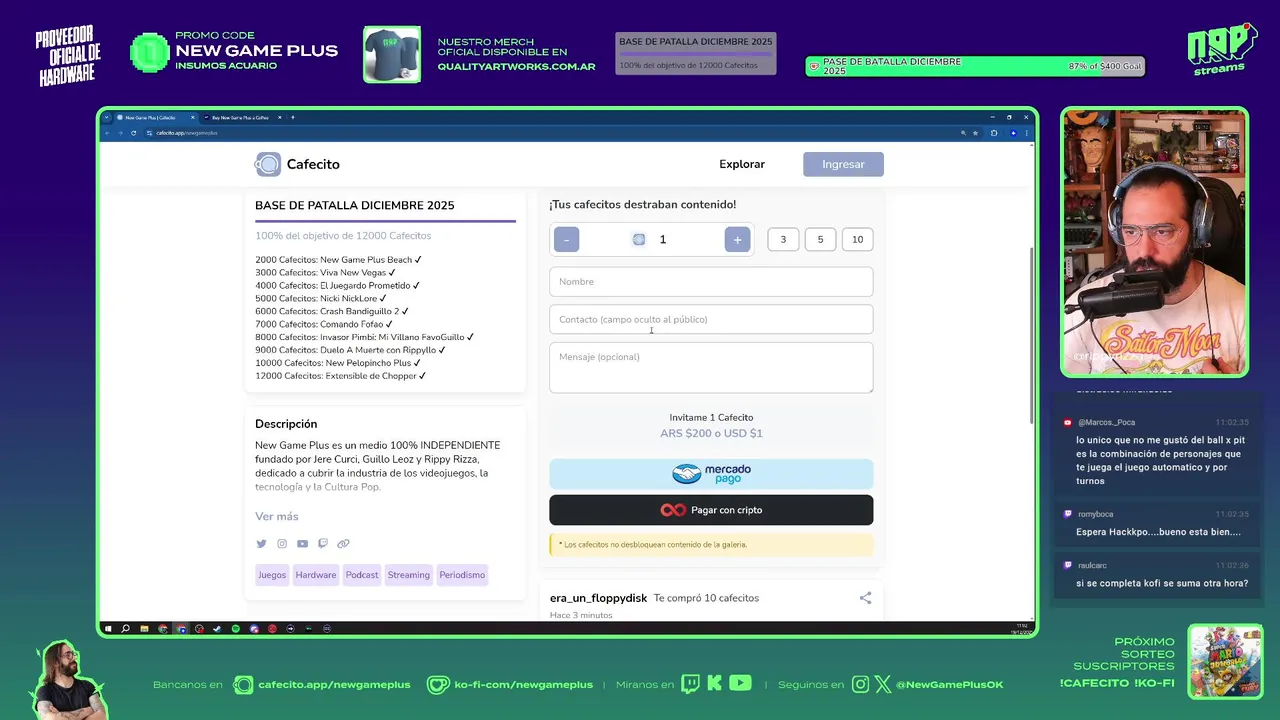Image resolution: width=1280 pixels, height=720 pixels.
Task: Select 5 cafecitos preset
Action: click(x=820, y=239)
